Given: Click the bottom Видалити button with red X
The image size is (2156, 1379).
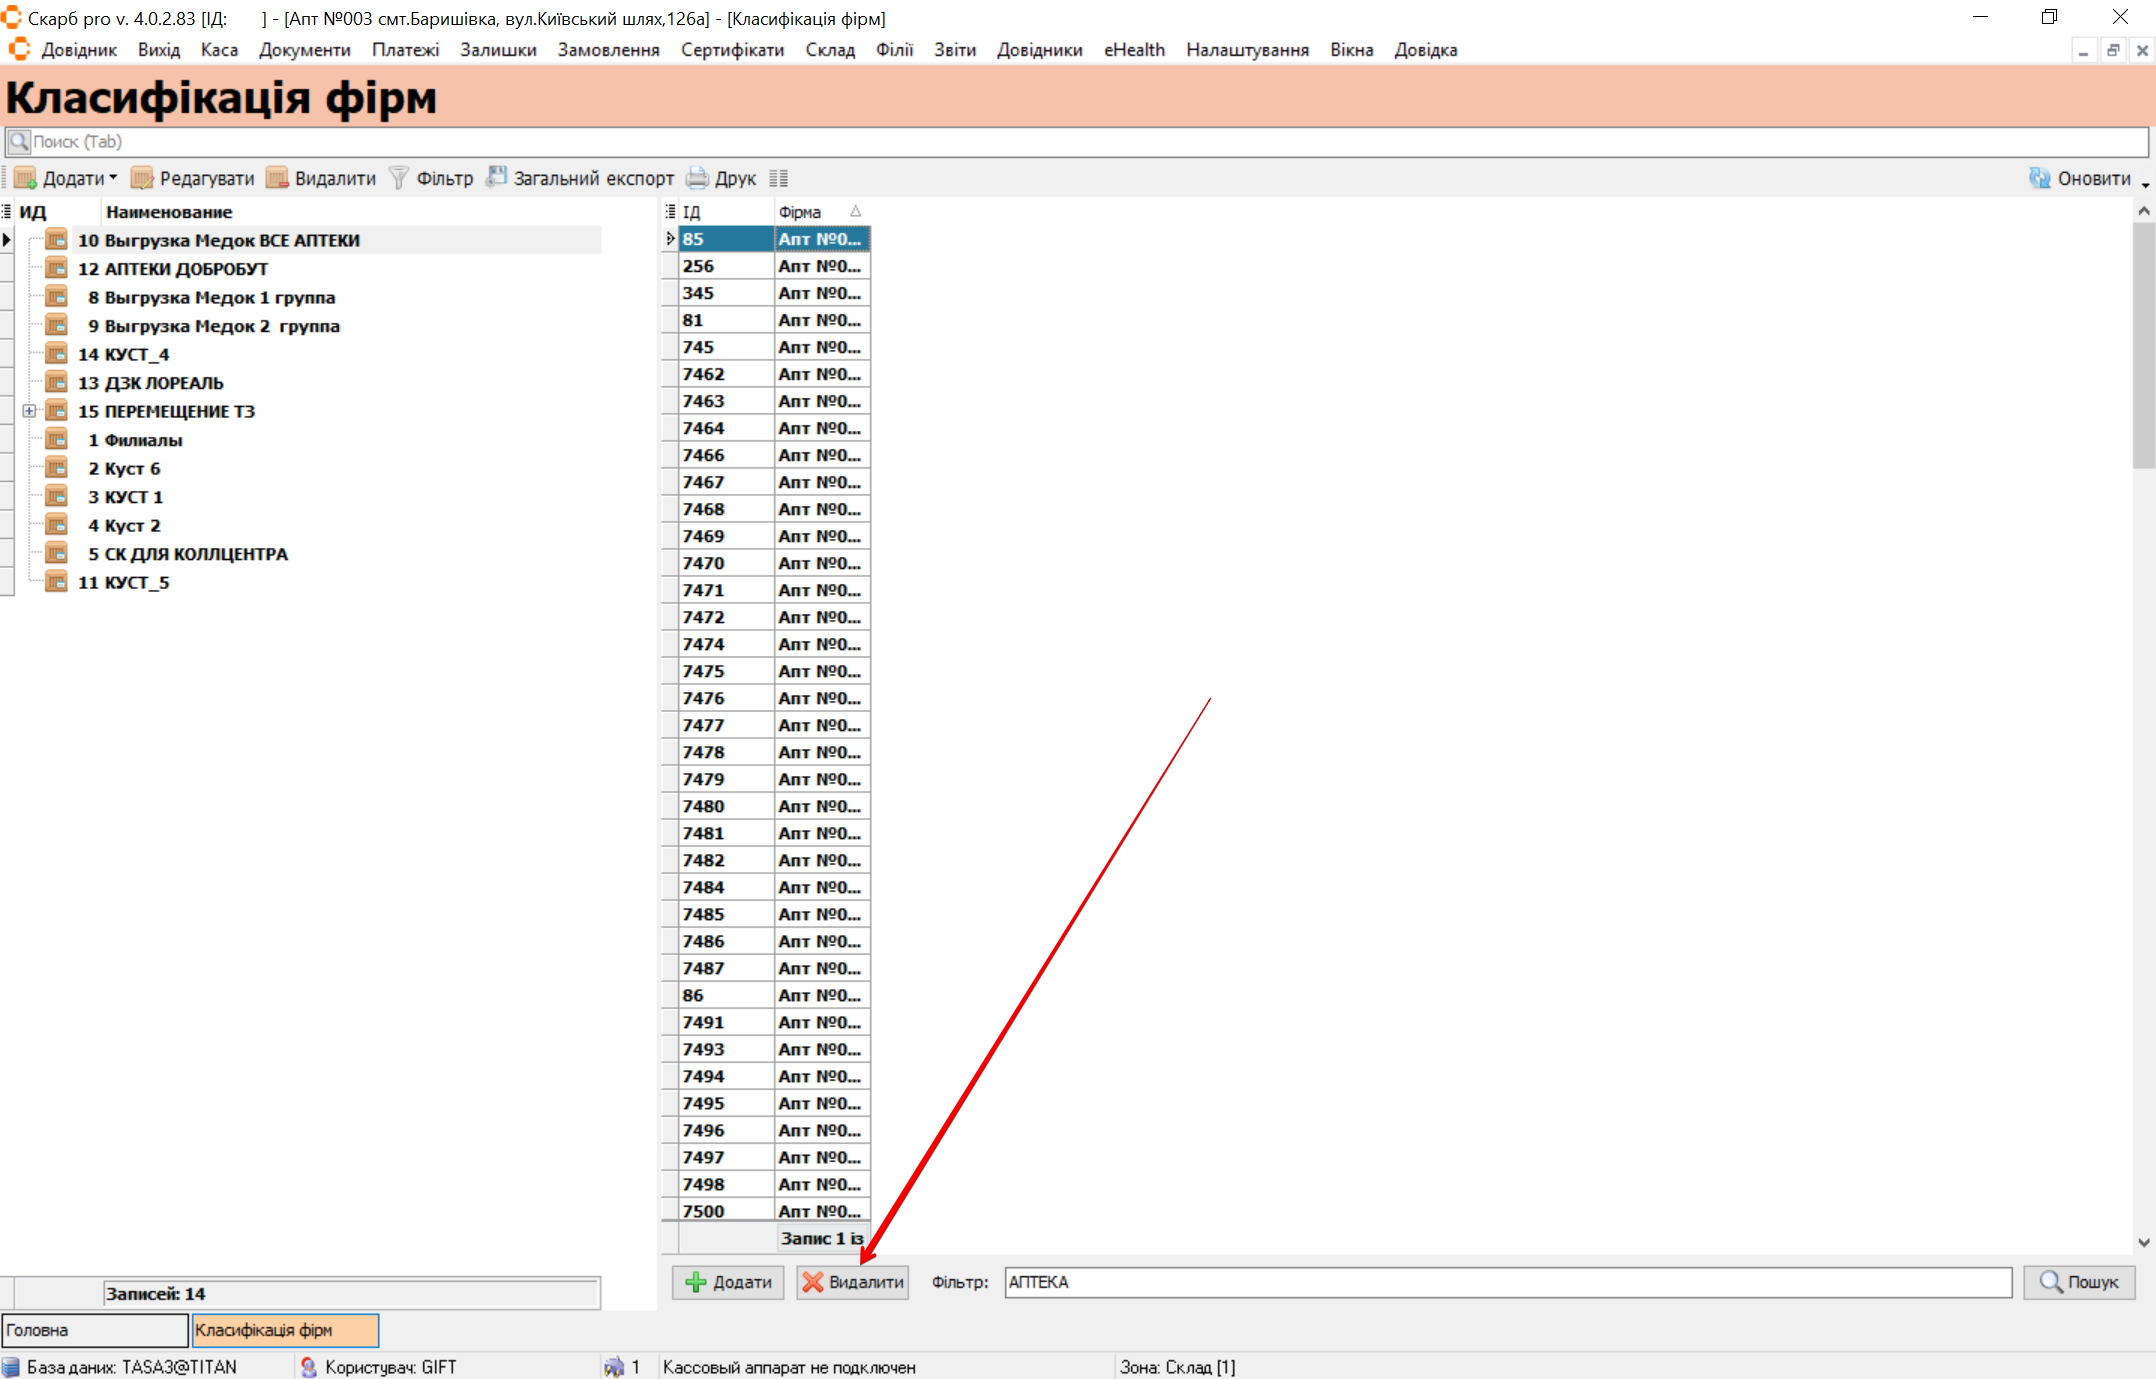Looking at the screenshot, I should tap(853, 1282).
